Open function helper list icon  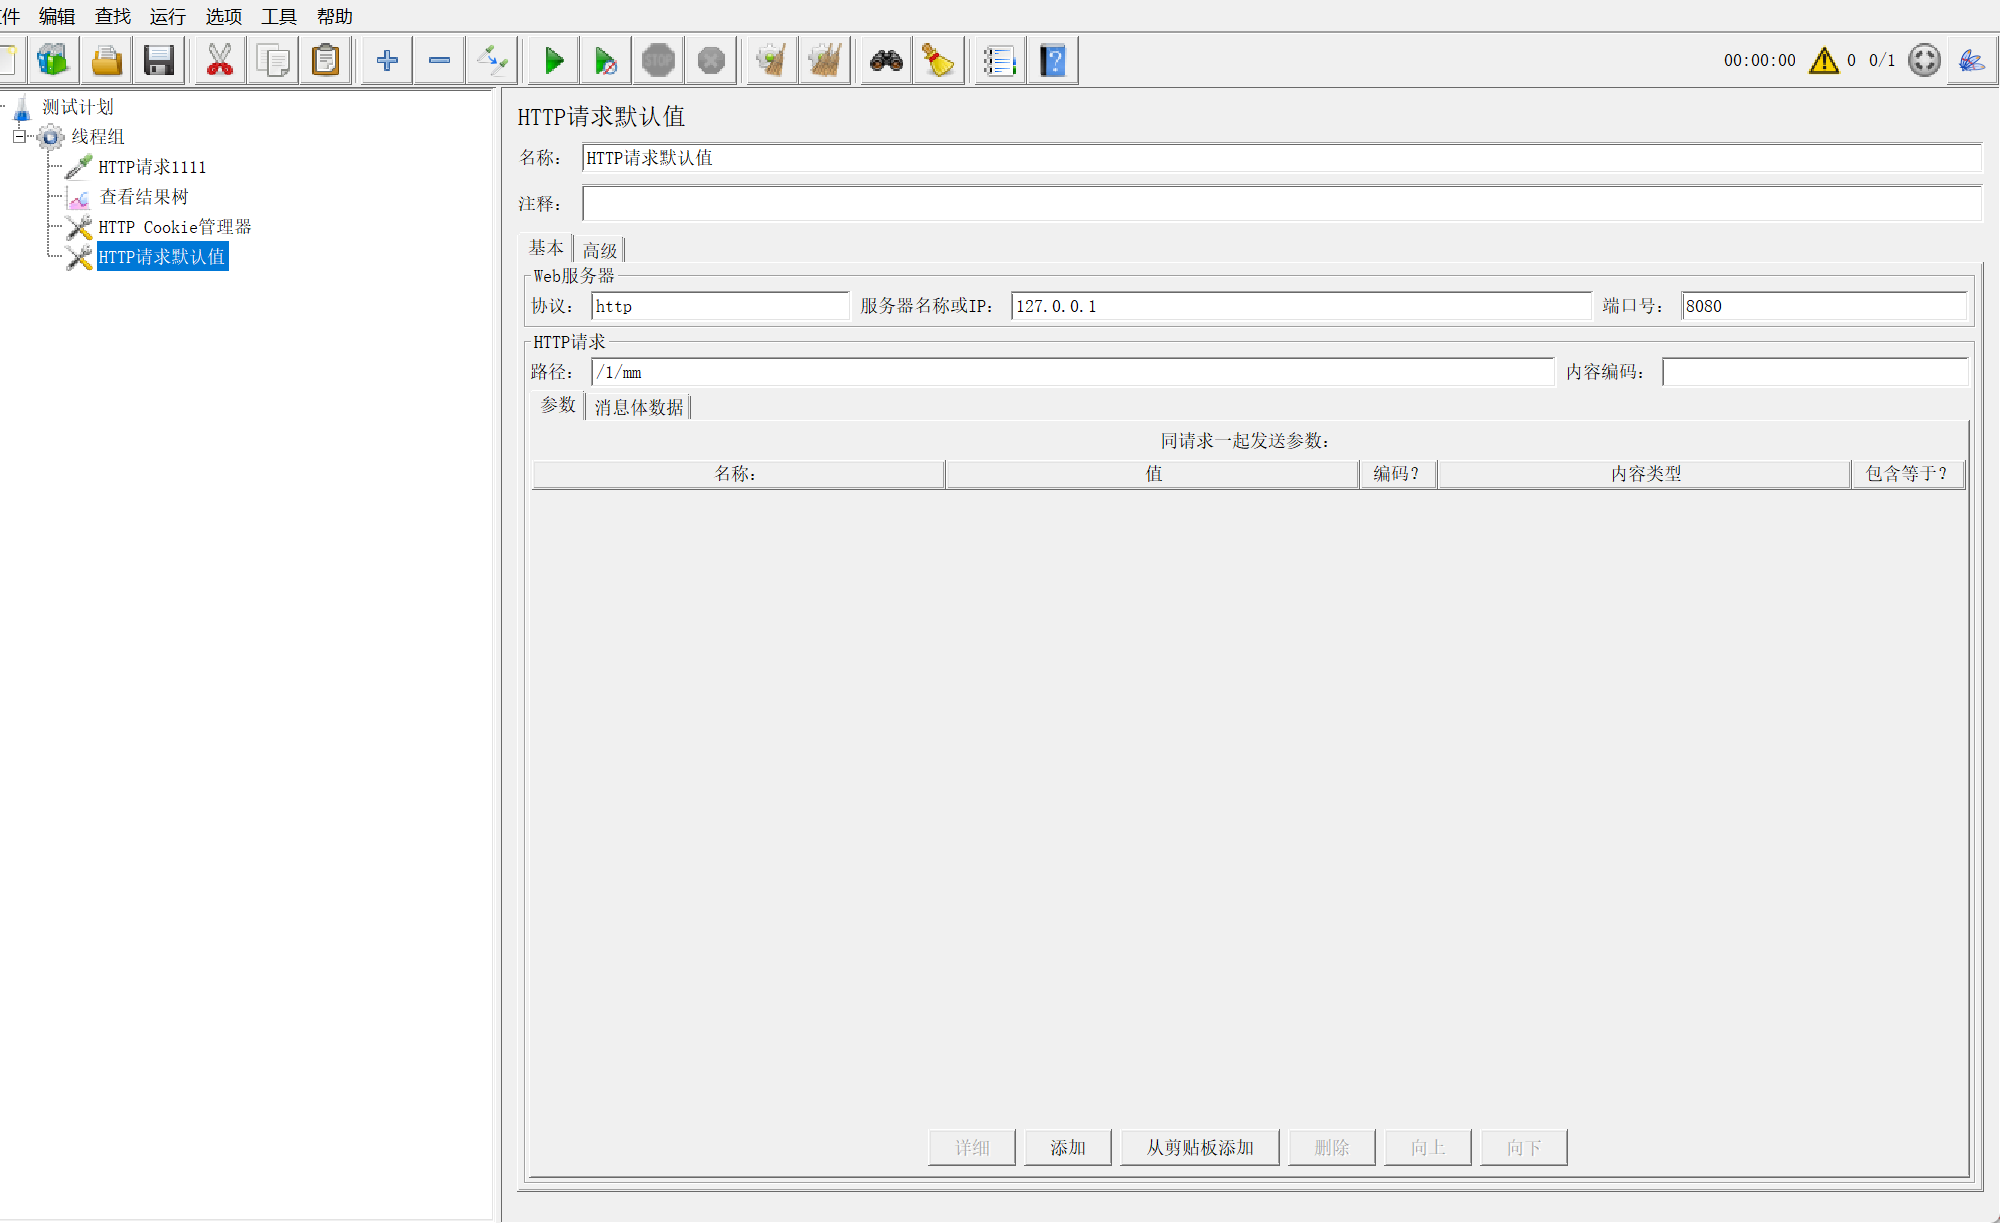[999, 61]
